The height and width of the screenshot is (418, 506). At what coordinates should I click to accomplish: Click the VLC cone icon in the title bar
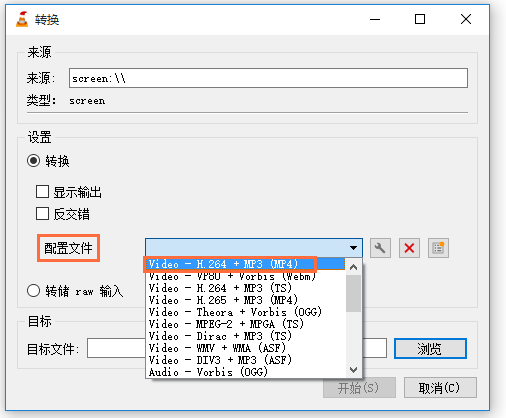pyautogui.click(x=22, y=19)
